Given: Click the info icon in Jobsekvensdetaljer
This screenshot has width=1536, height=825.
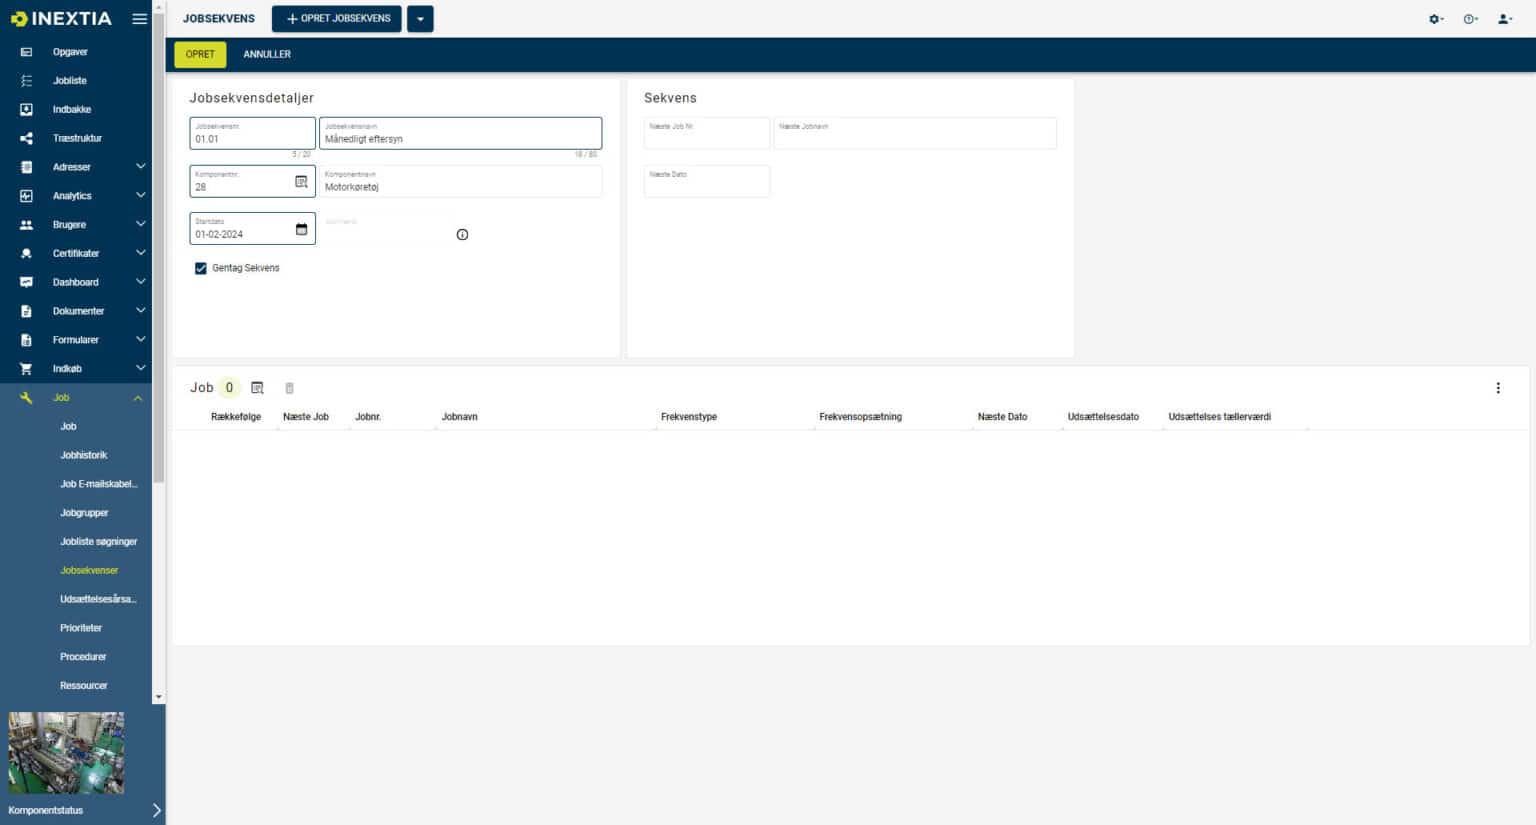Looking at the screenshot, I should [x=462, y=235].
